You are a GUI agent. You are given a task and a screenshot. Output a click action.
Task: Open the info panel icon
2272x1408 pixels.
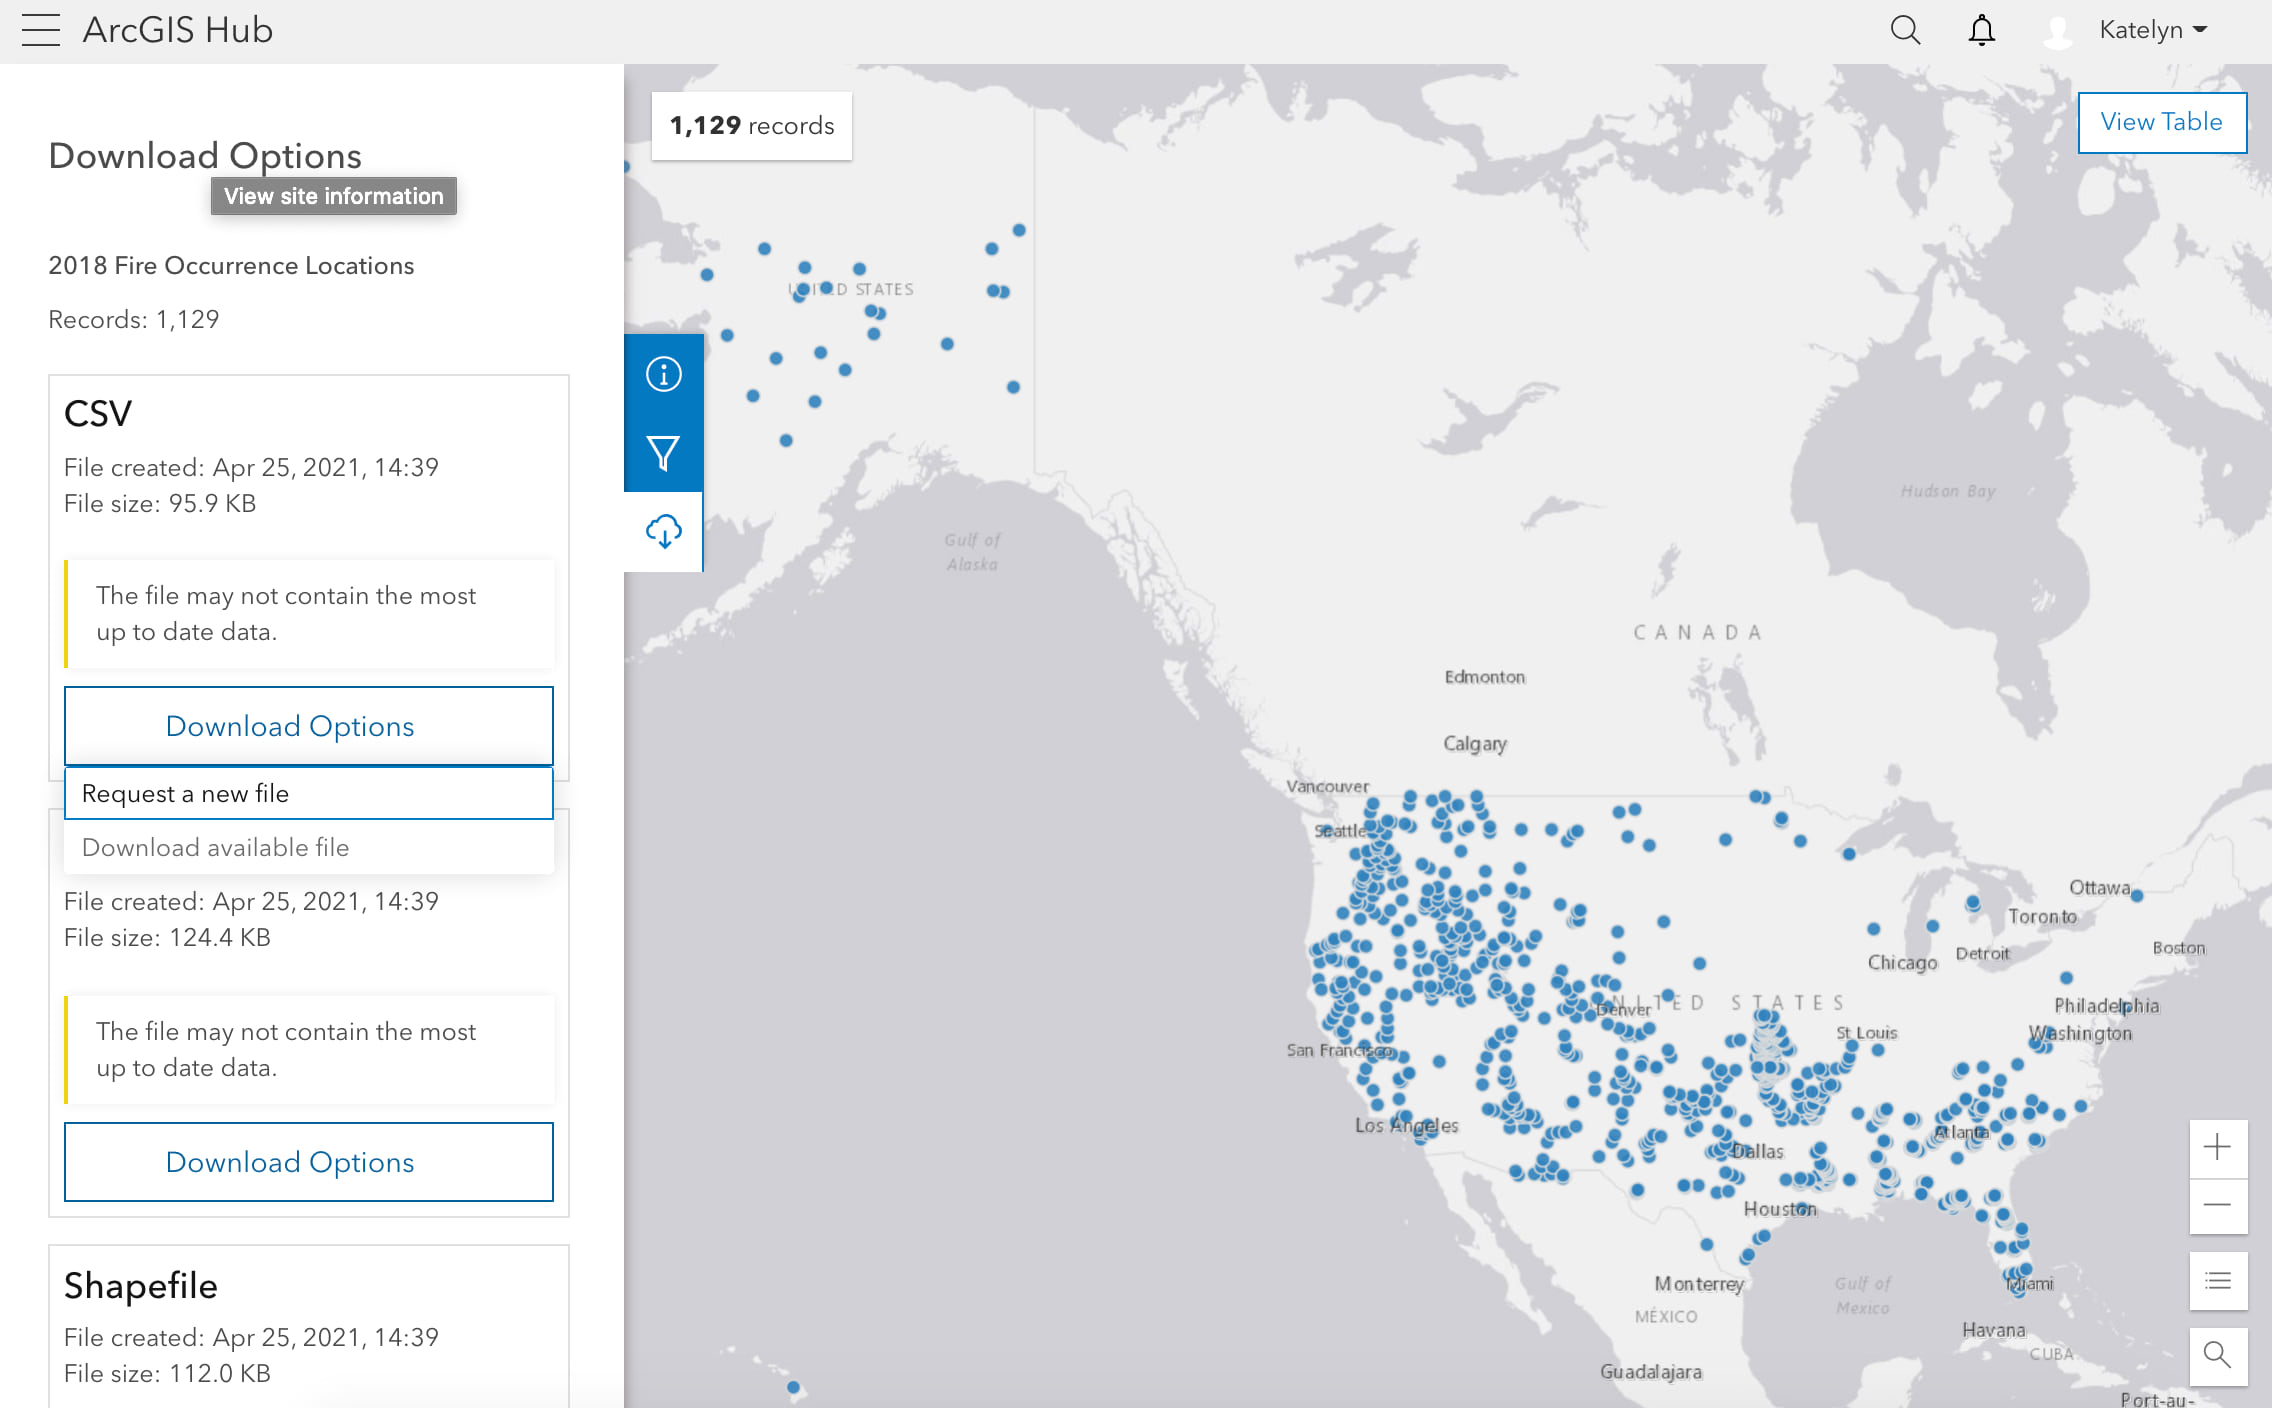663,374
